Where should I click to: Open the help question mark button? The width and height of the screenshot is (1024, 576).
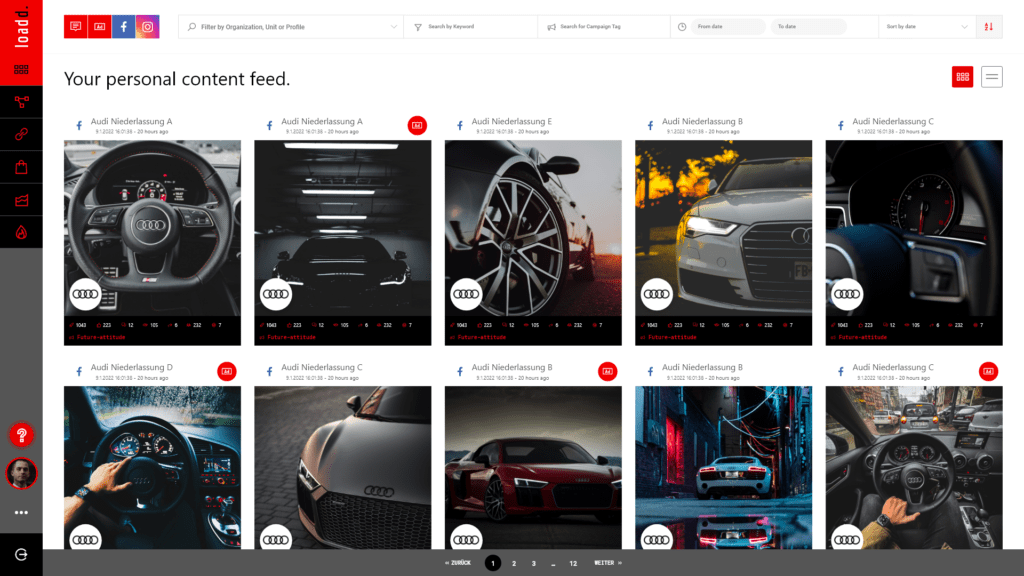[x=21, y=435]
